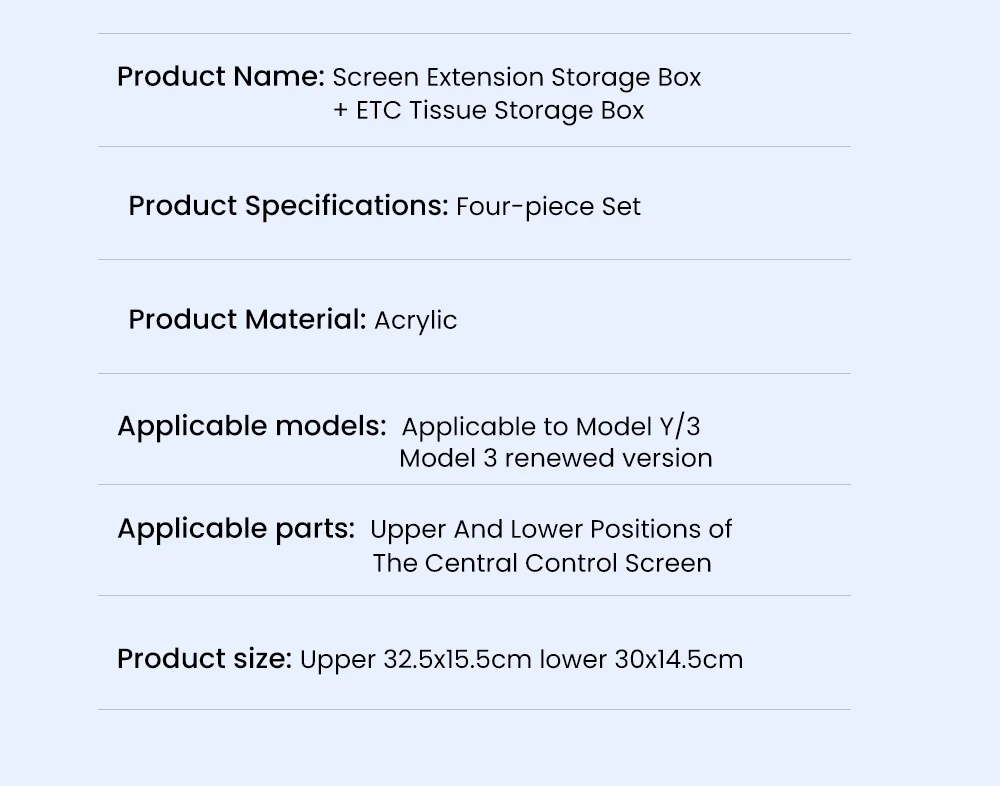The height and width of the screenshot is (786, 1000).
Task: Click the "Applicable models:" label
Action: 251,426
